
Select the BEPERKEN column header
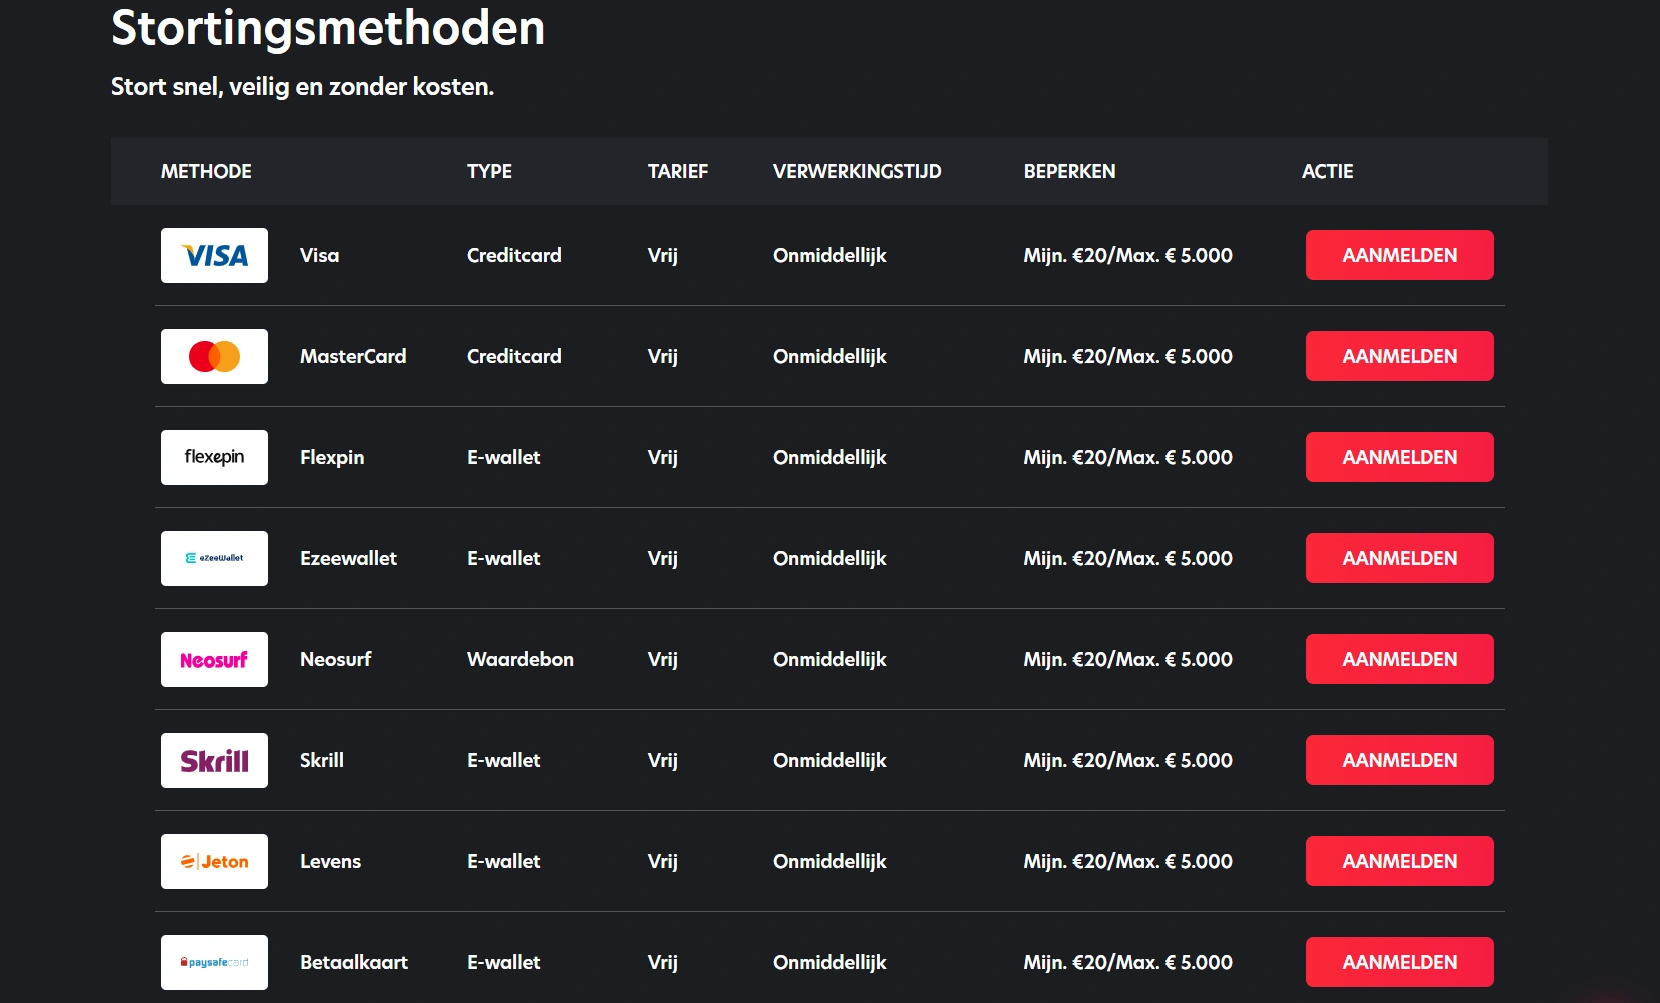pos(1069,172)
